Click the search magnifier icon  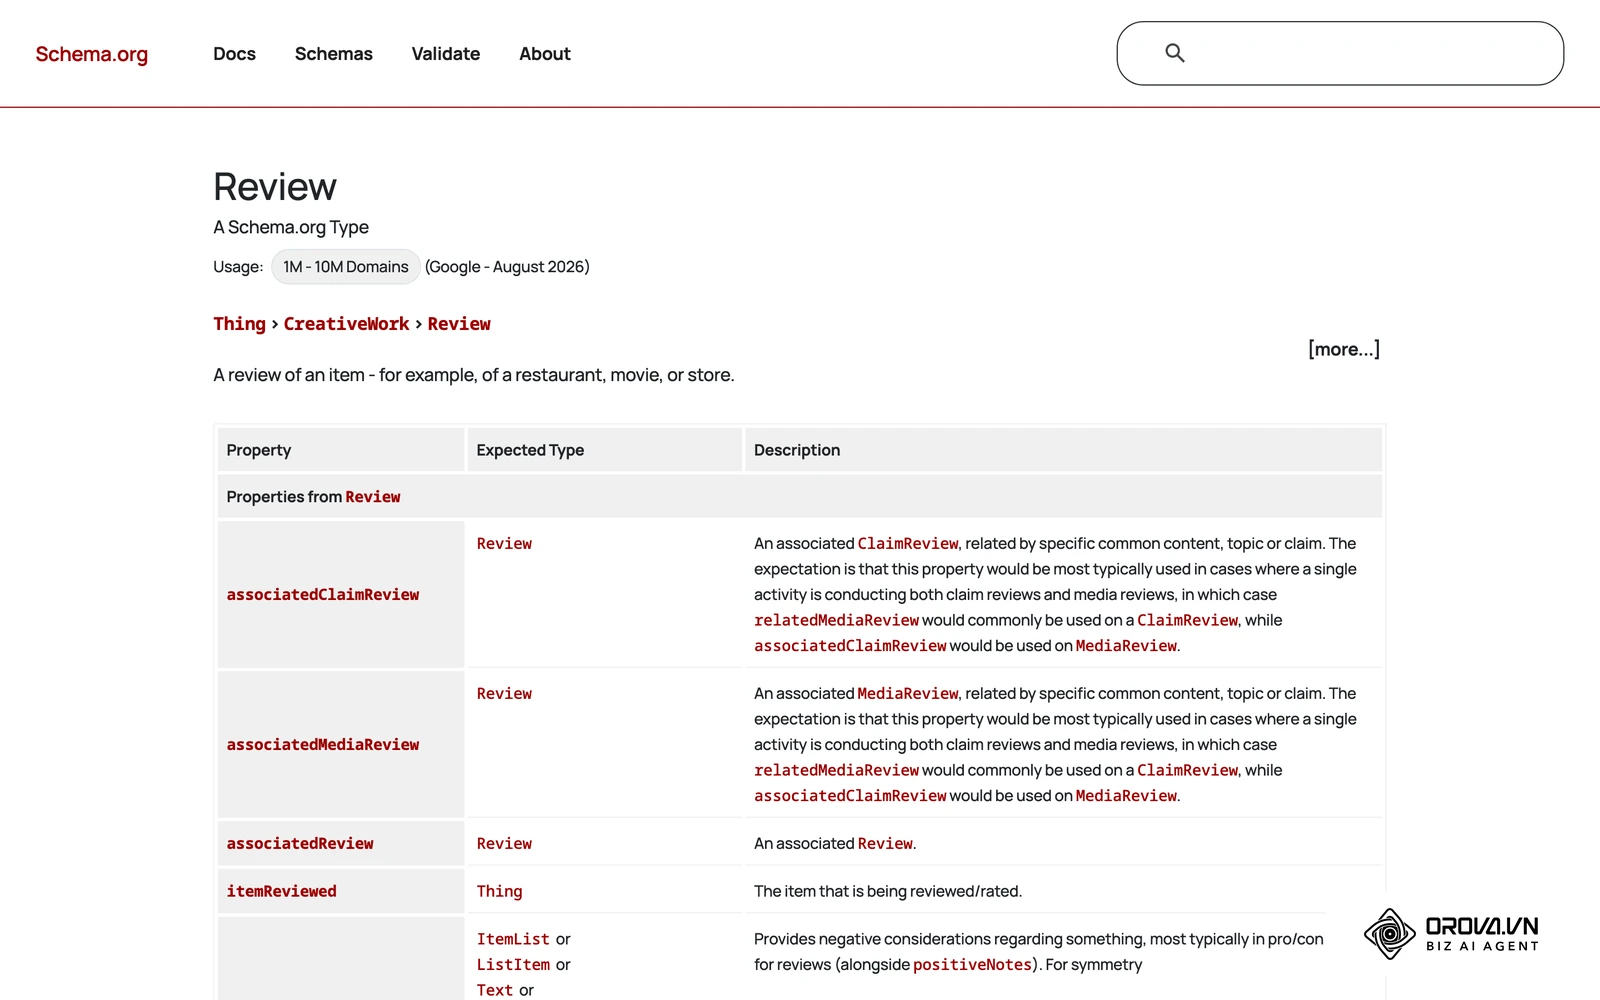pyautogui.click(x=1175, y=53)
